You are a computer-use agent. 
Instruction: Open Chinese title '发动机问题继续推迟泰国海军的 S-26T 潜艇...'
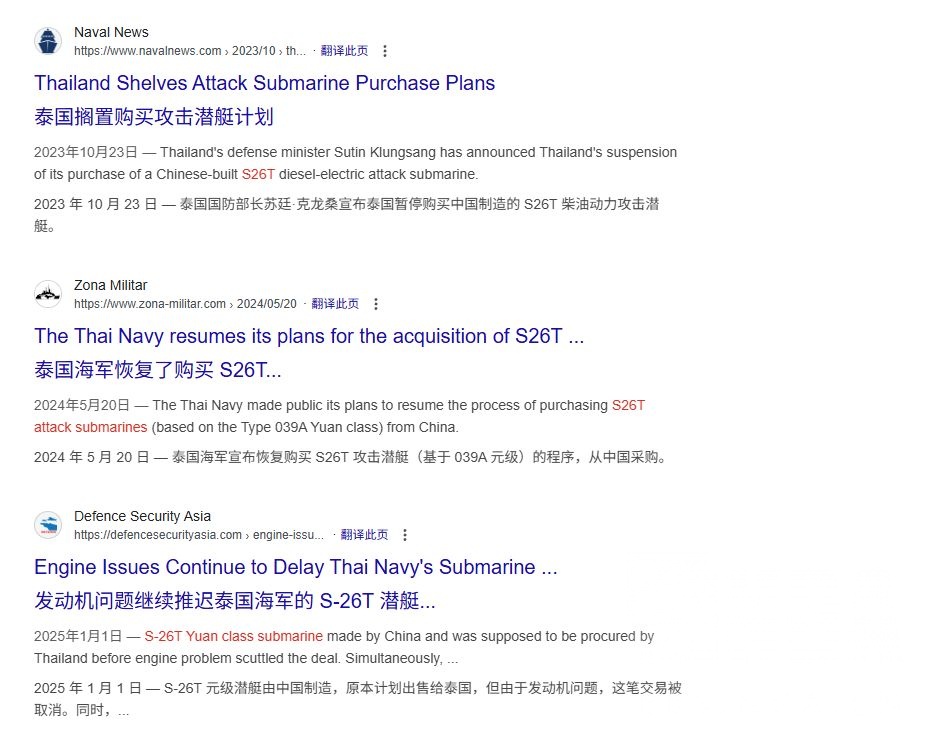235,601
